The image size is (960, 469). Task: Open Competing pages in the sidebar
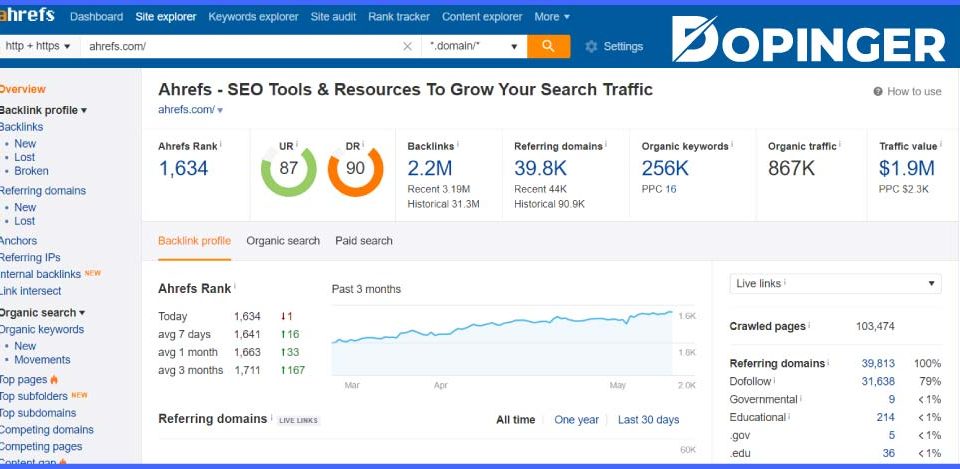point(40,447)
